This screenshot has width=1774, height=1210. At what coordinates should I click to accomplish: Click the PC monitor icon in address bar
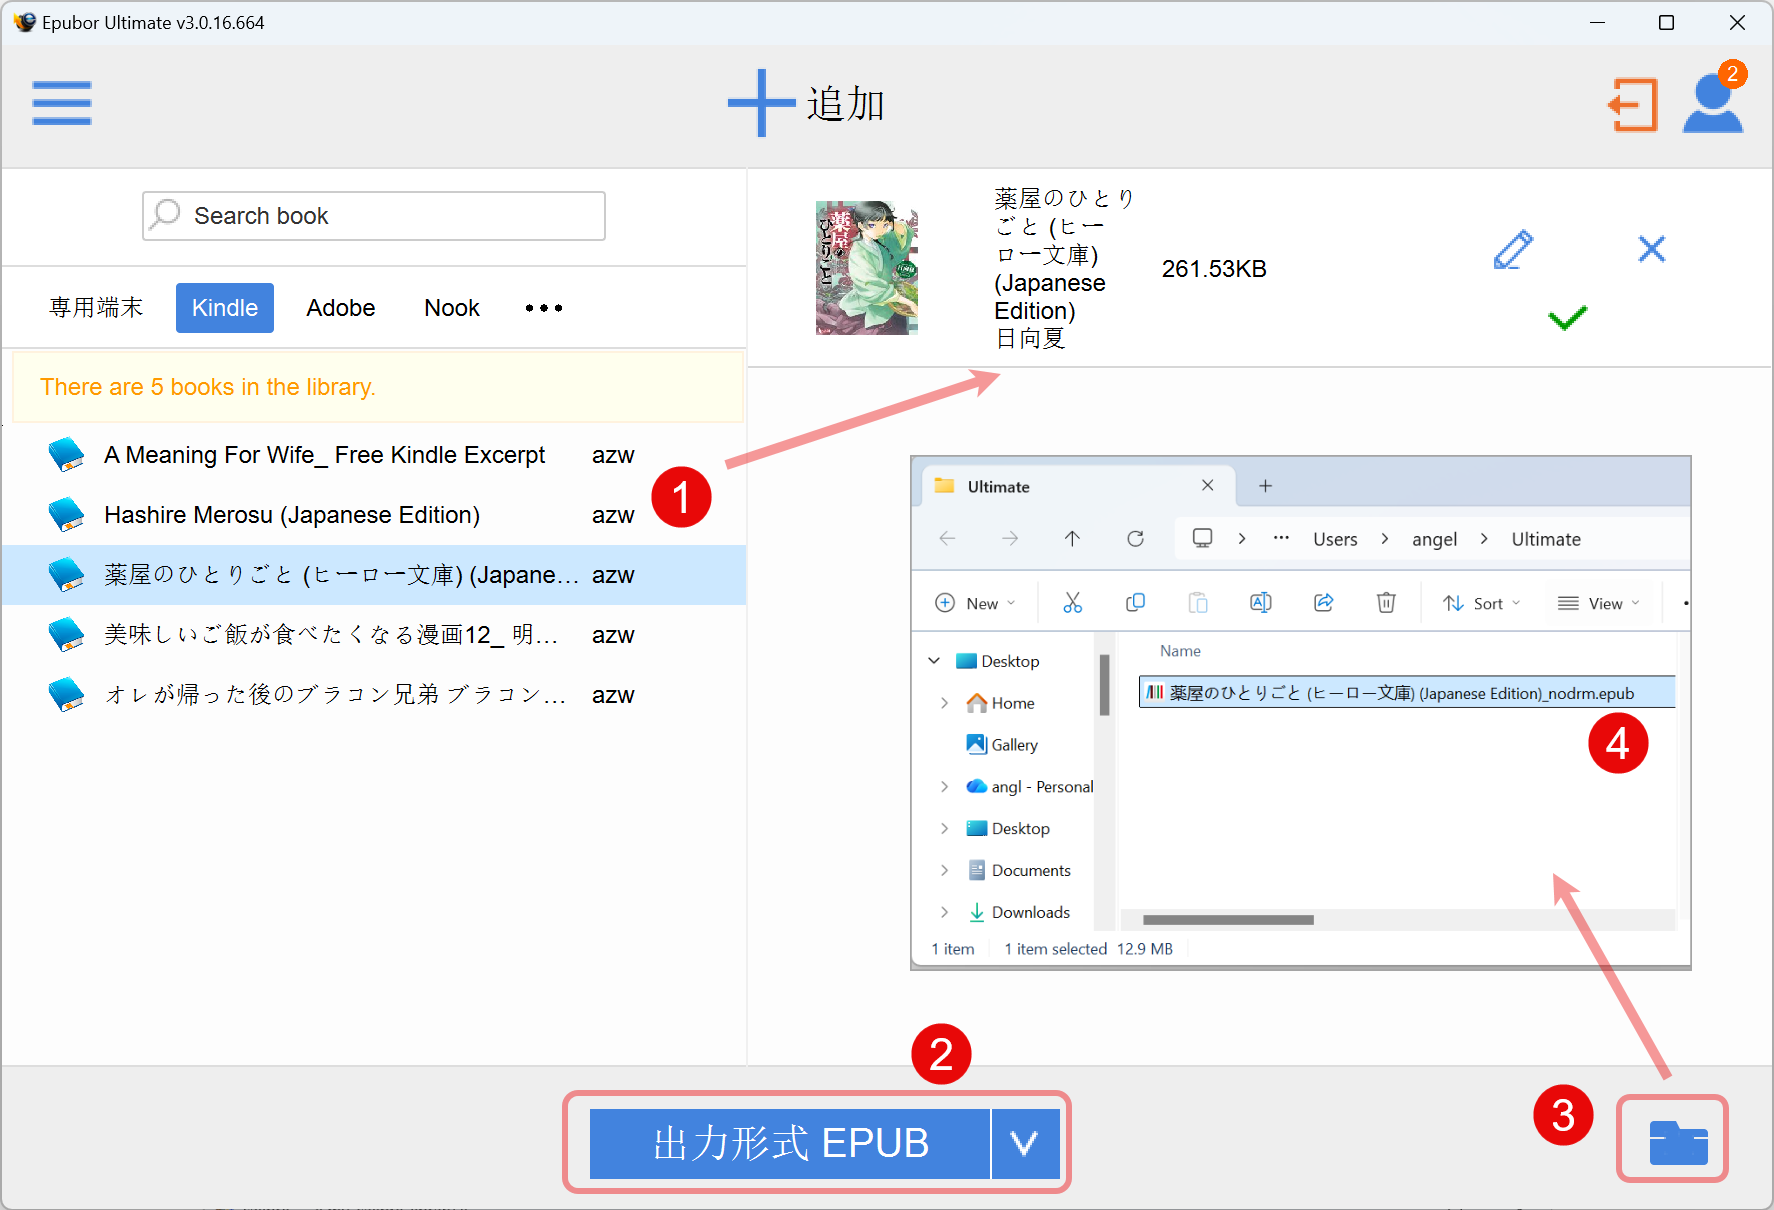pyautogui.click(x=1202, y=539)
